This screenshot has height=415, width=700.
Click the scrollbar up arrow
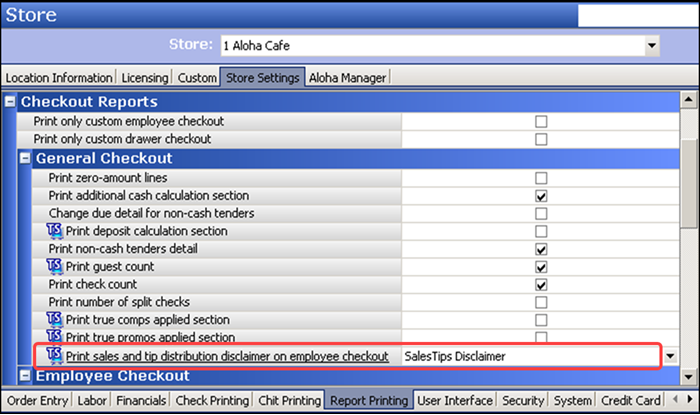pyautogui.click(x=688, y=99)
